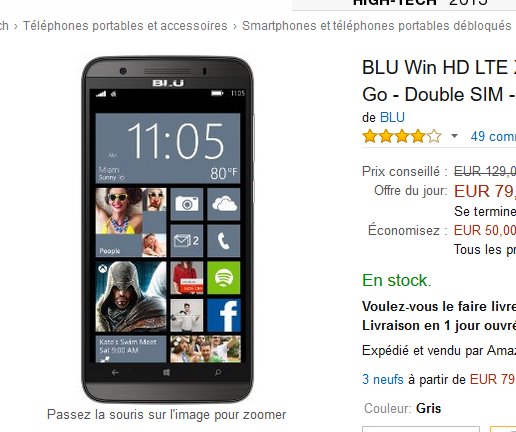Click the blue Facebook tile
Viewport: 516px width, 432px height.
pyautogui.click(x=224, y=315)
